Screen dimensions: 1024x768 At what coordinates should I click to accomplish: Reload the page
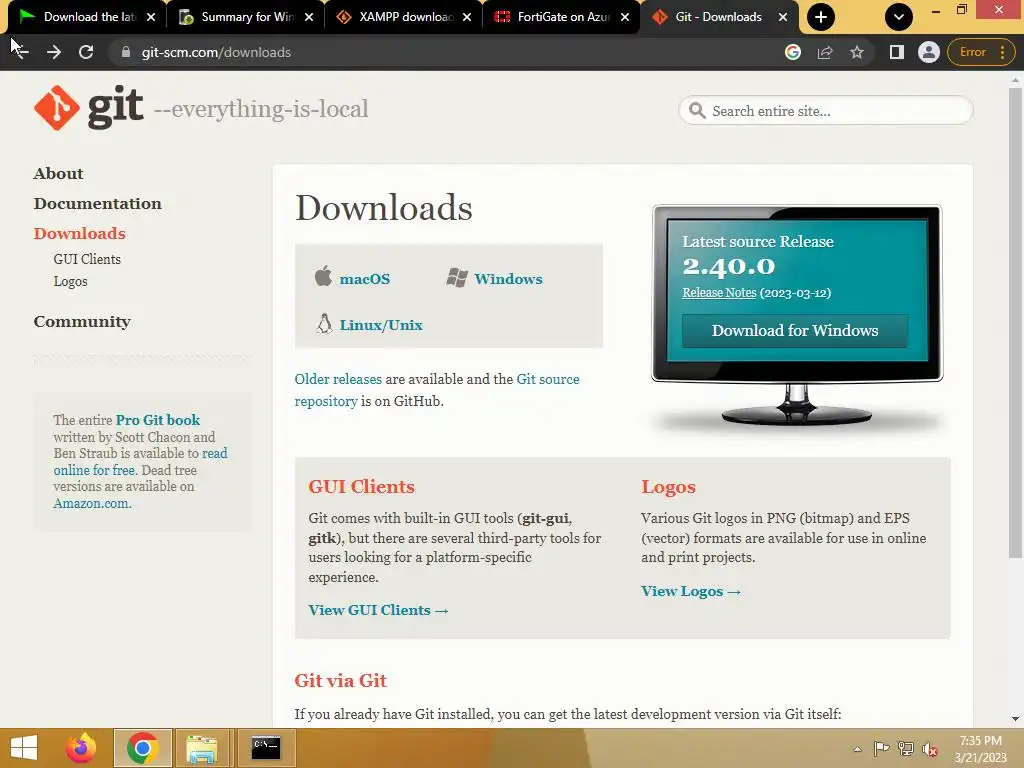[x=86, y=52]
